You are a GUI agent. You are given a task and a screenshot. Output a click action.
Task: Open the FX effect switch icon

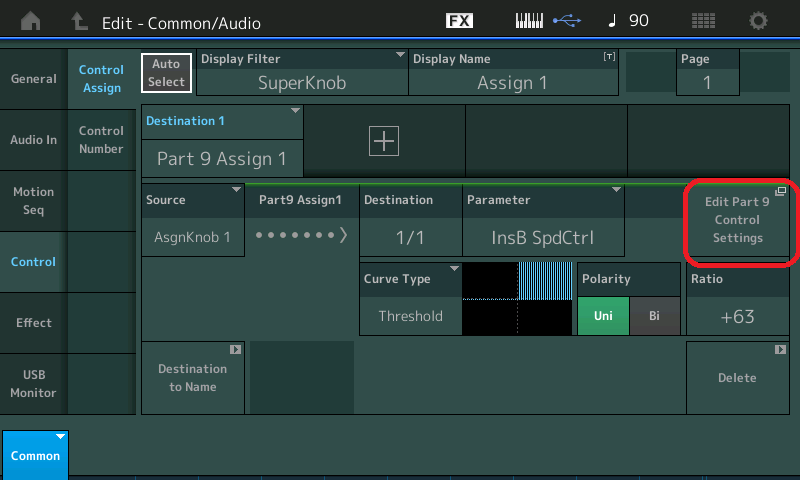pyautogui.click(x=459, y=20)
